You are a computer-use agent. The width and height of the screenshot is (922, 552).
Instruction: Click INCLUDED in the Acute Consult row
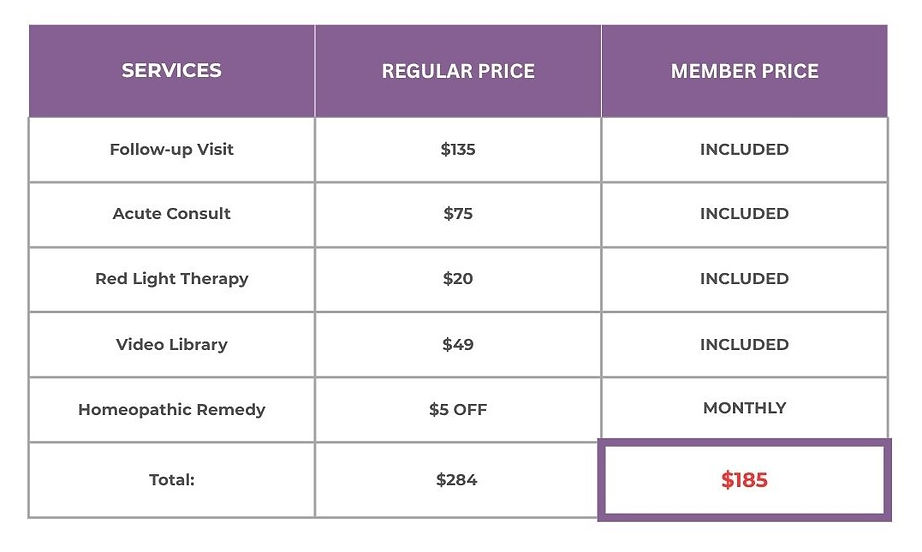744,214
